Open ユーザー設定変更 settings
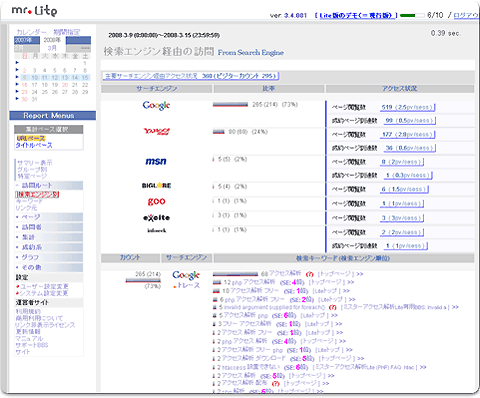Viewport: 480px width, 398px height. [x=44, y=286]
